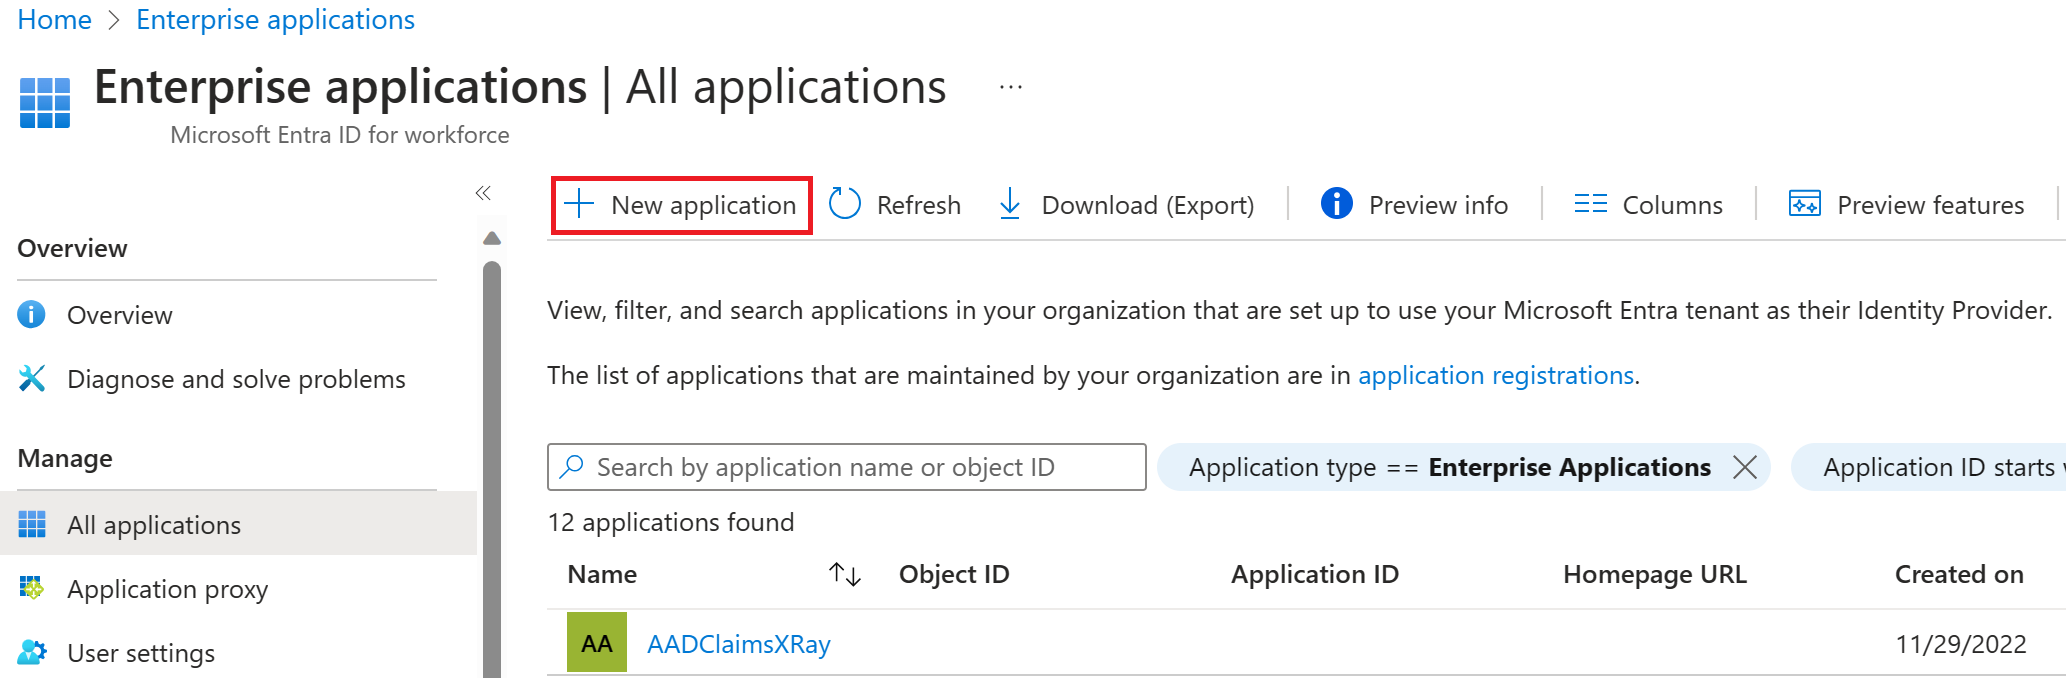Click the User settings icon
The height and width of the screenshot is (678, 2066).
pyautogui.click(x=32, y=652)
